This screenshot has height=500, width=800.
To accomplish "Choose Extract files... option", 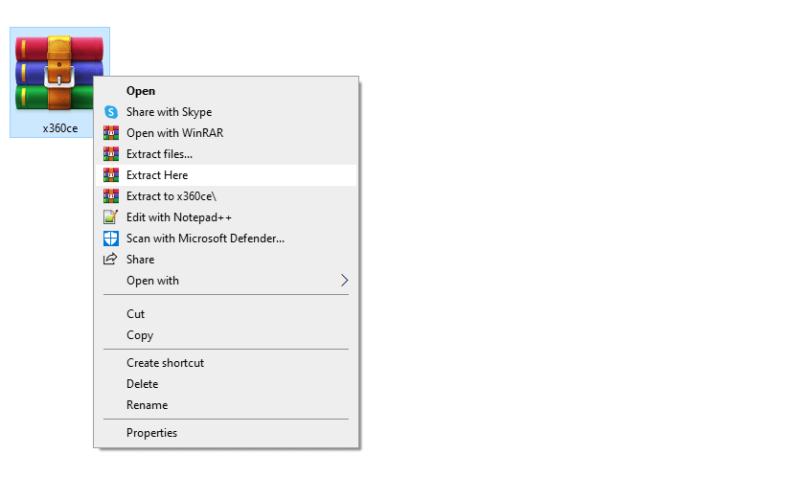I will (226, 154).
